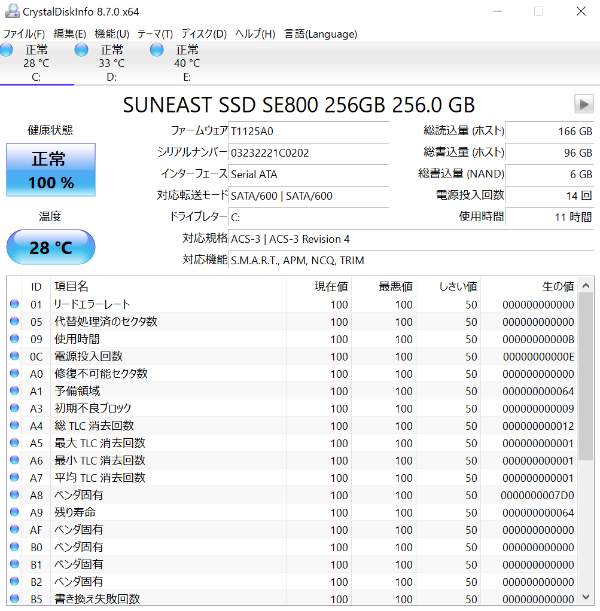
Task: Click the transfer mode field SATA/600 | SATA/600
Action: coord(309,196)
